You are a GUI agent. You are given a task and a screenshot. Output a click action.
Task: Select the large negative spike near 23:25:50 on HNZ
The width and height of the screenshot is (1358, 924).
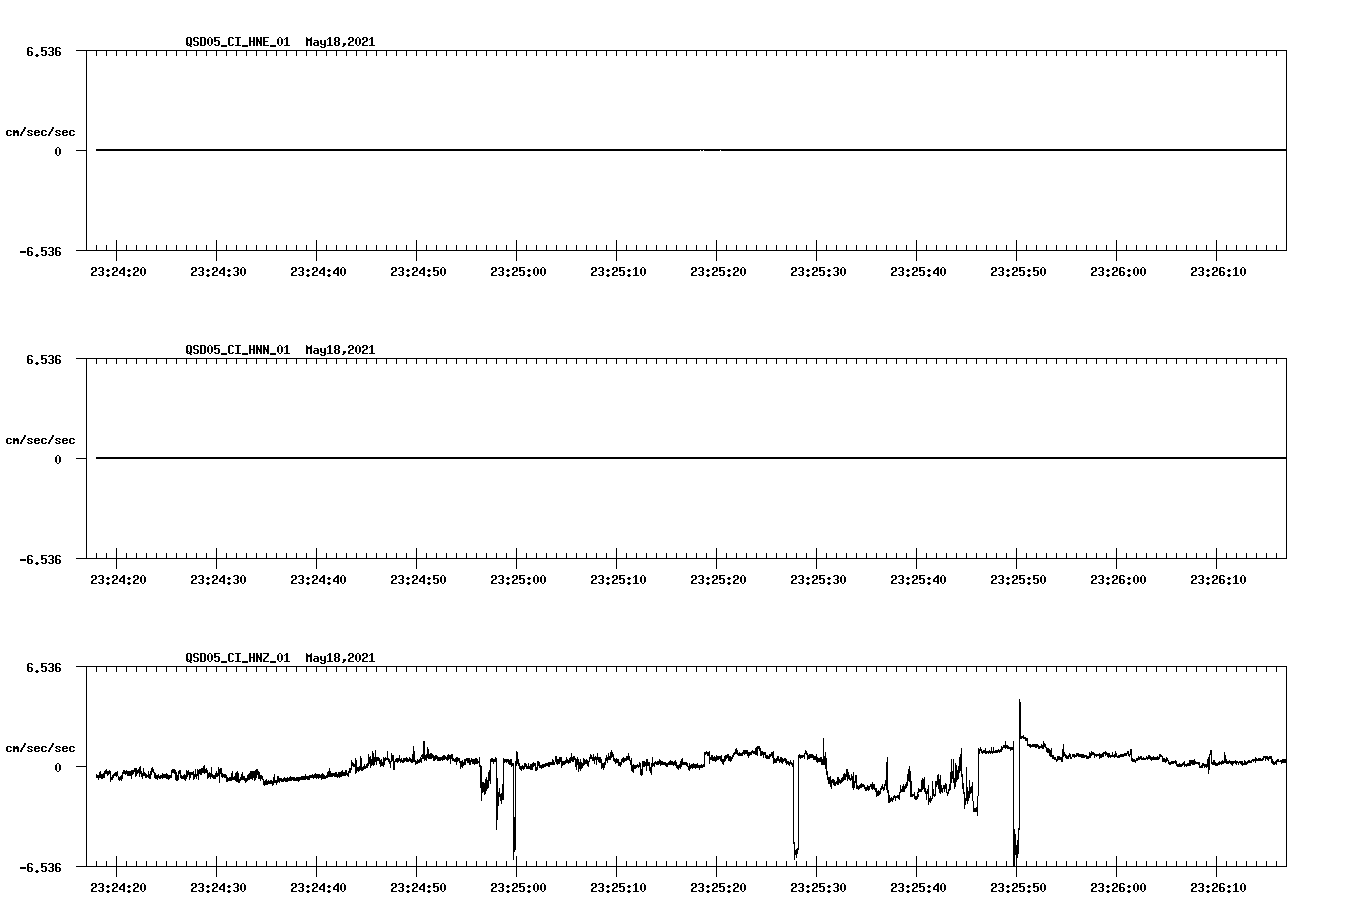[1016, 840]
